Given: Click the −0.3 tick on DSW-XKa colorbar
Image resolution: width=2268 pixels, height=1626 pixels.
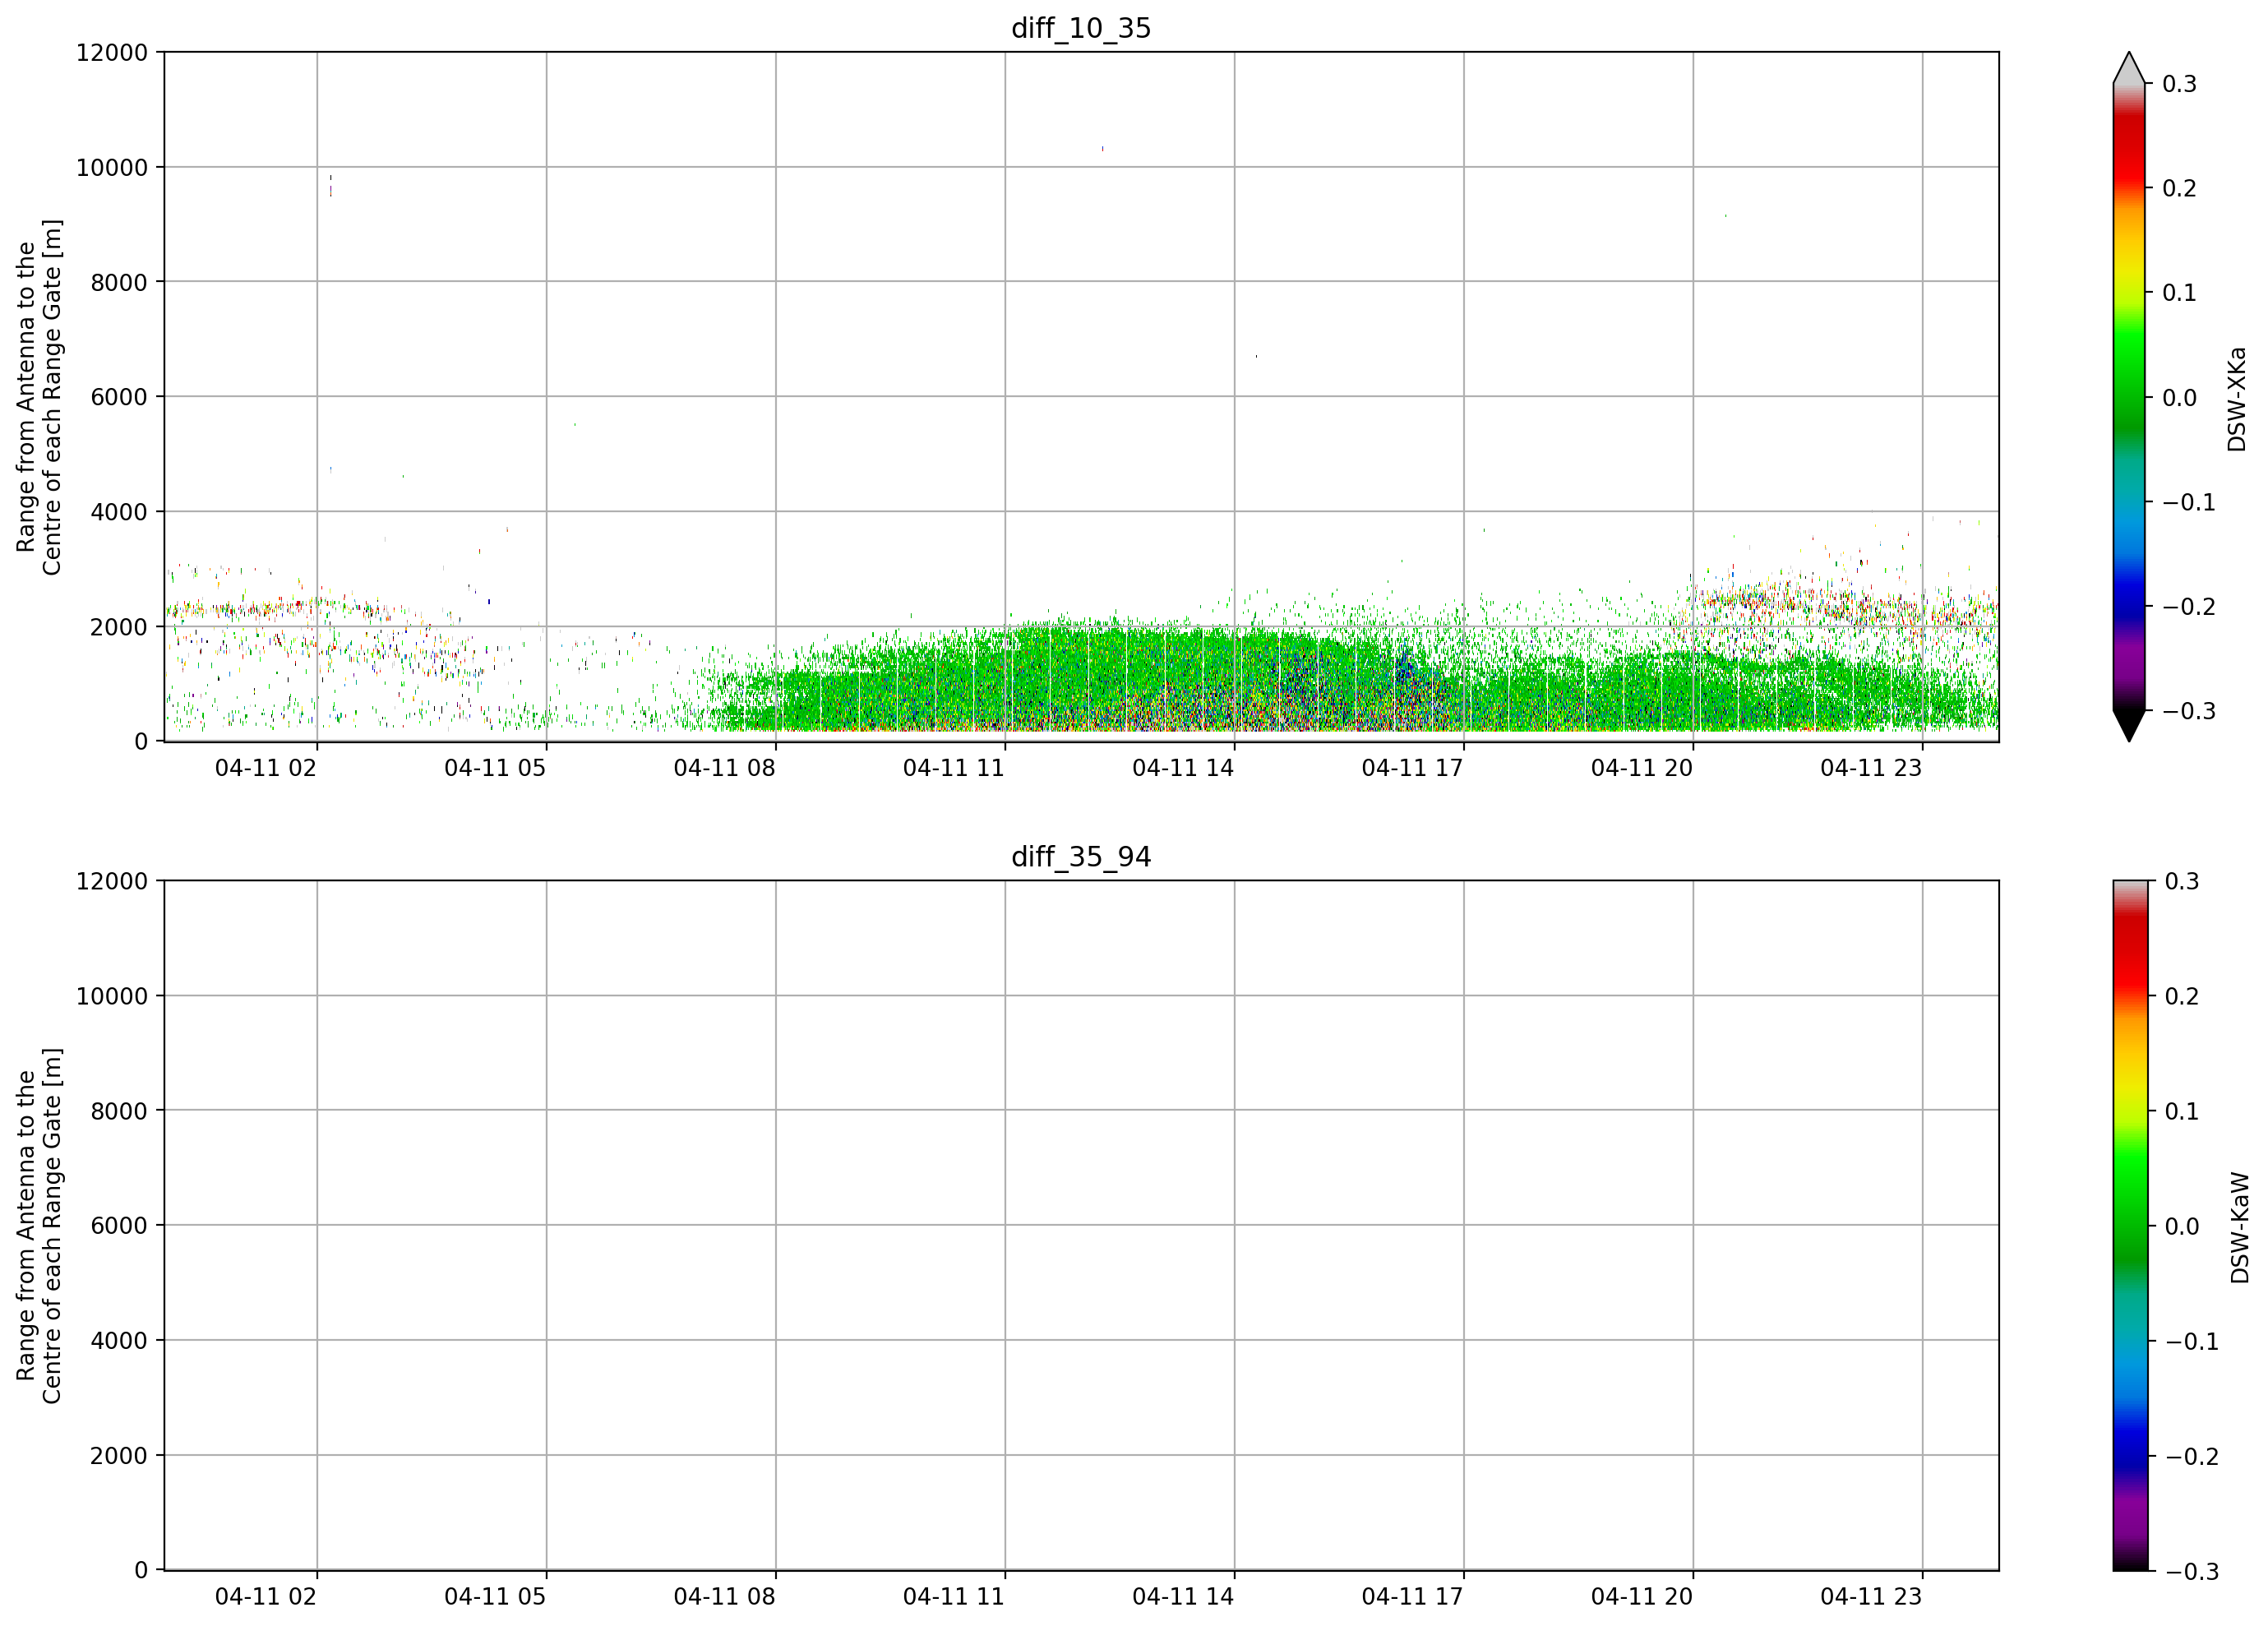Looking at the screenshot, I should 2189,711.
